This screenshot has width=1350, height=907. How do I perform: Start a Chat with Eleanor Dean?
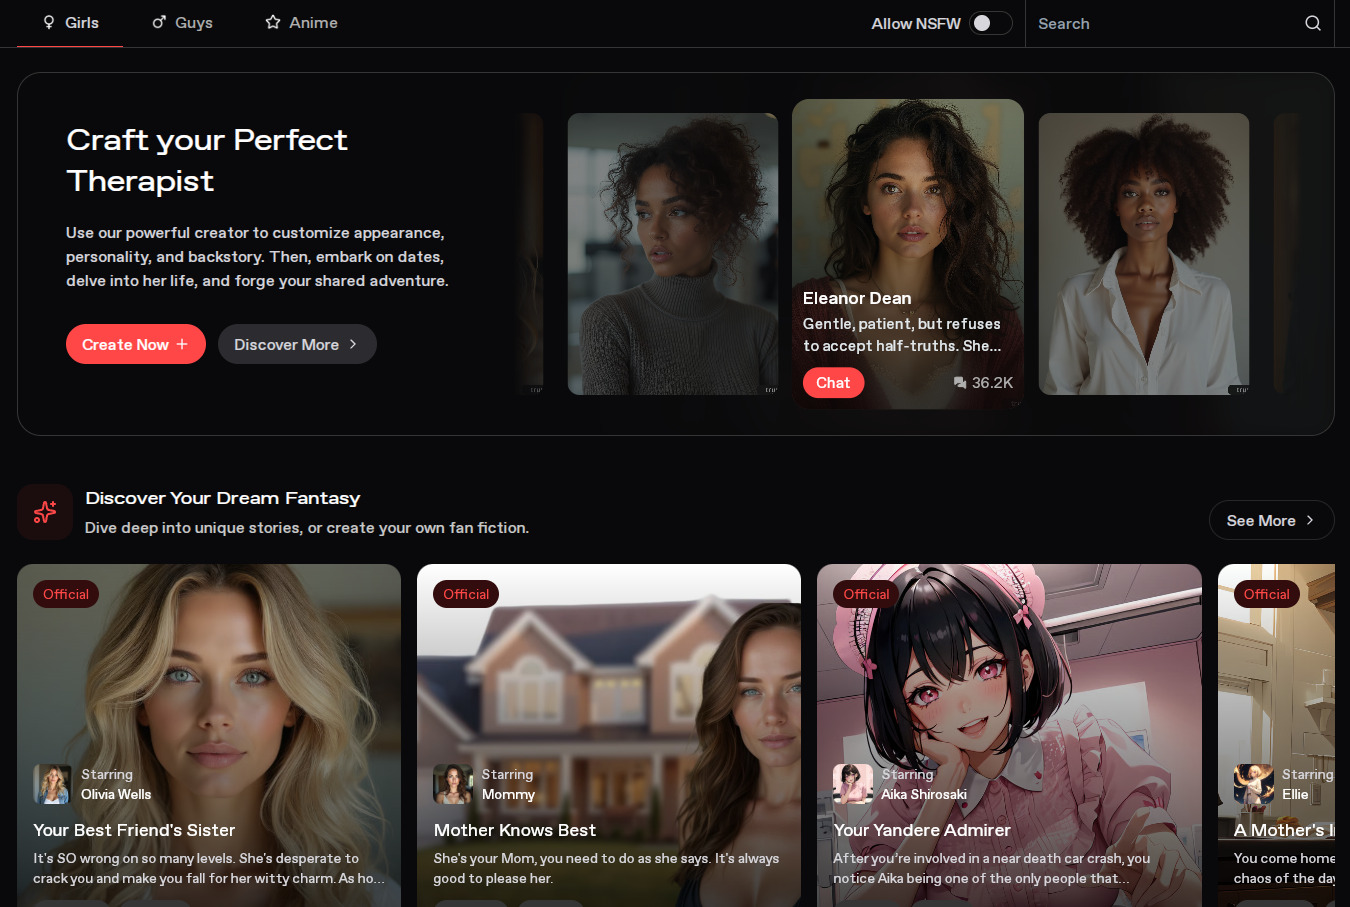click(833, 383)
